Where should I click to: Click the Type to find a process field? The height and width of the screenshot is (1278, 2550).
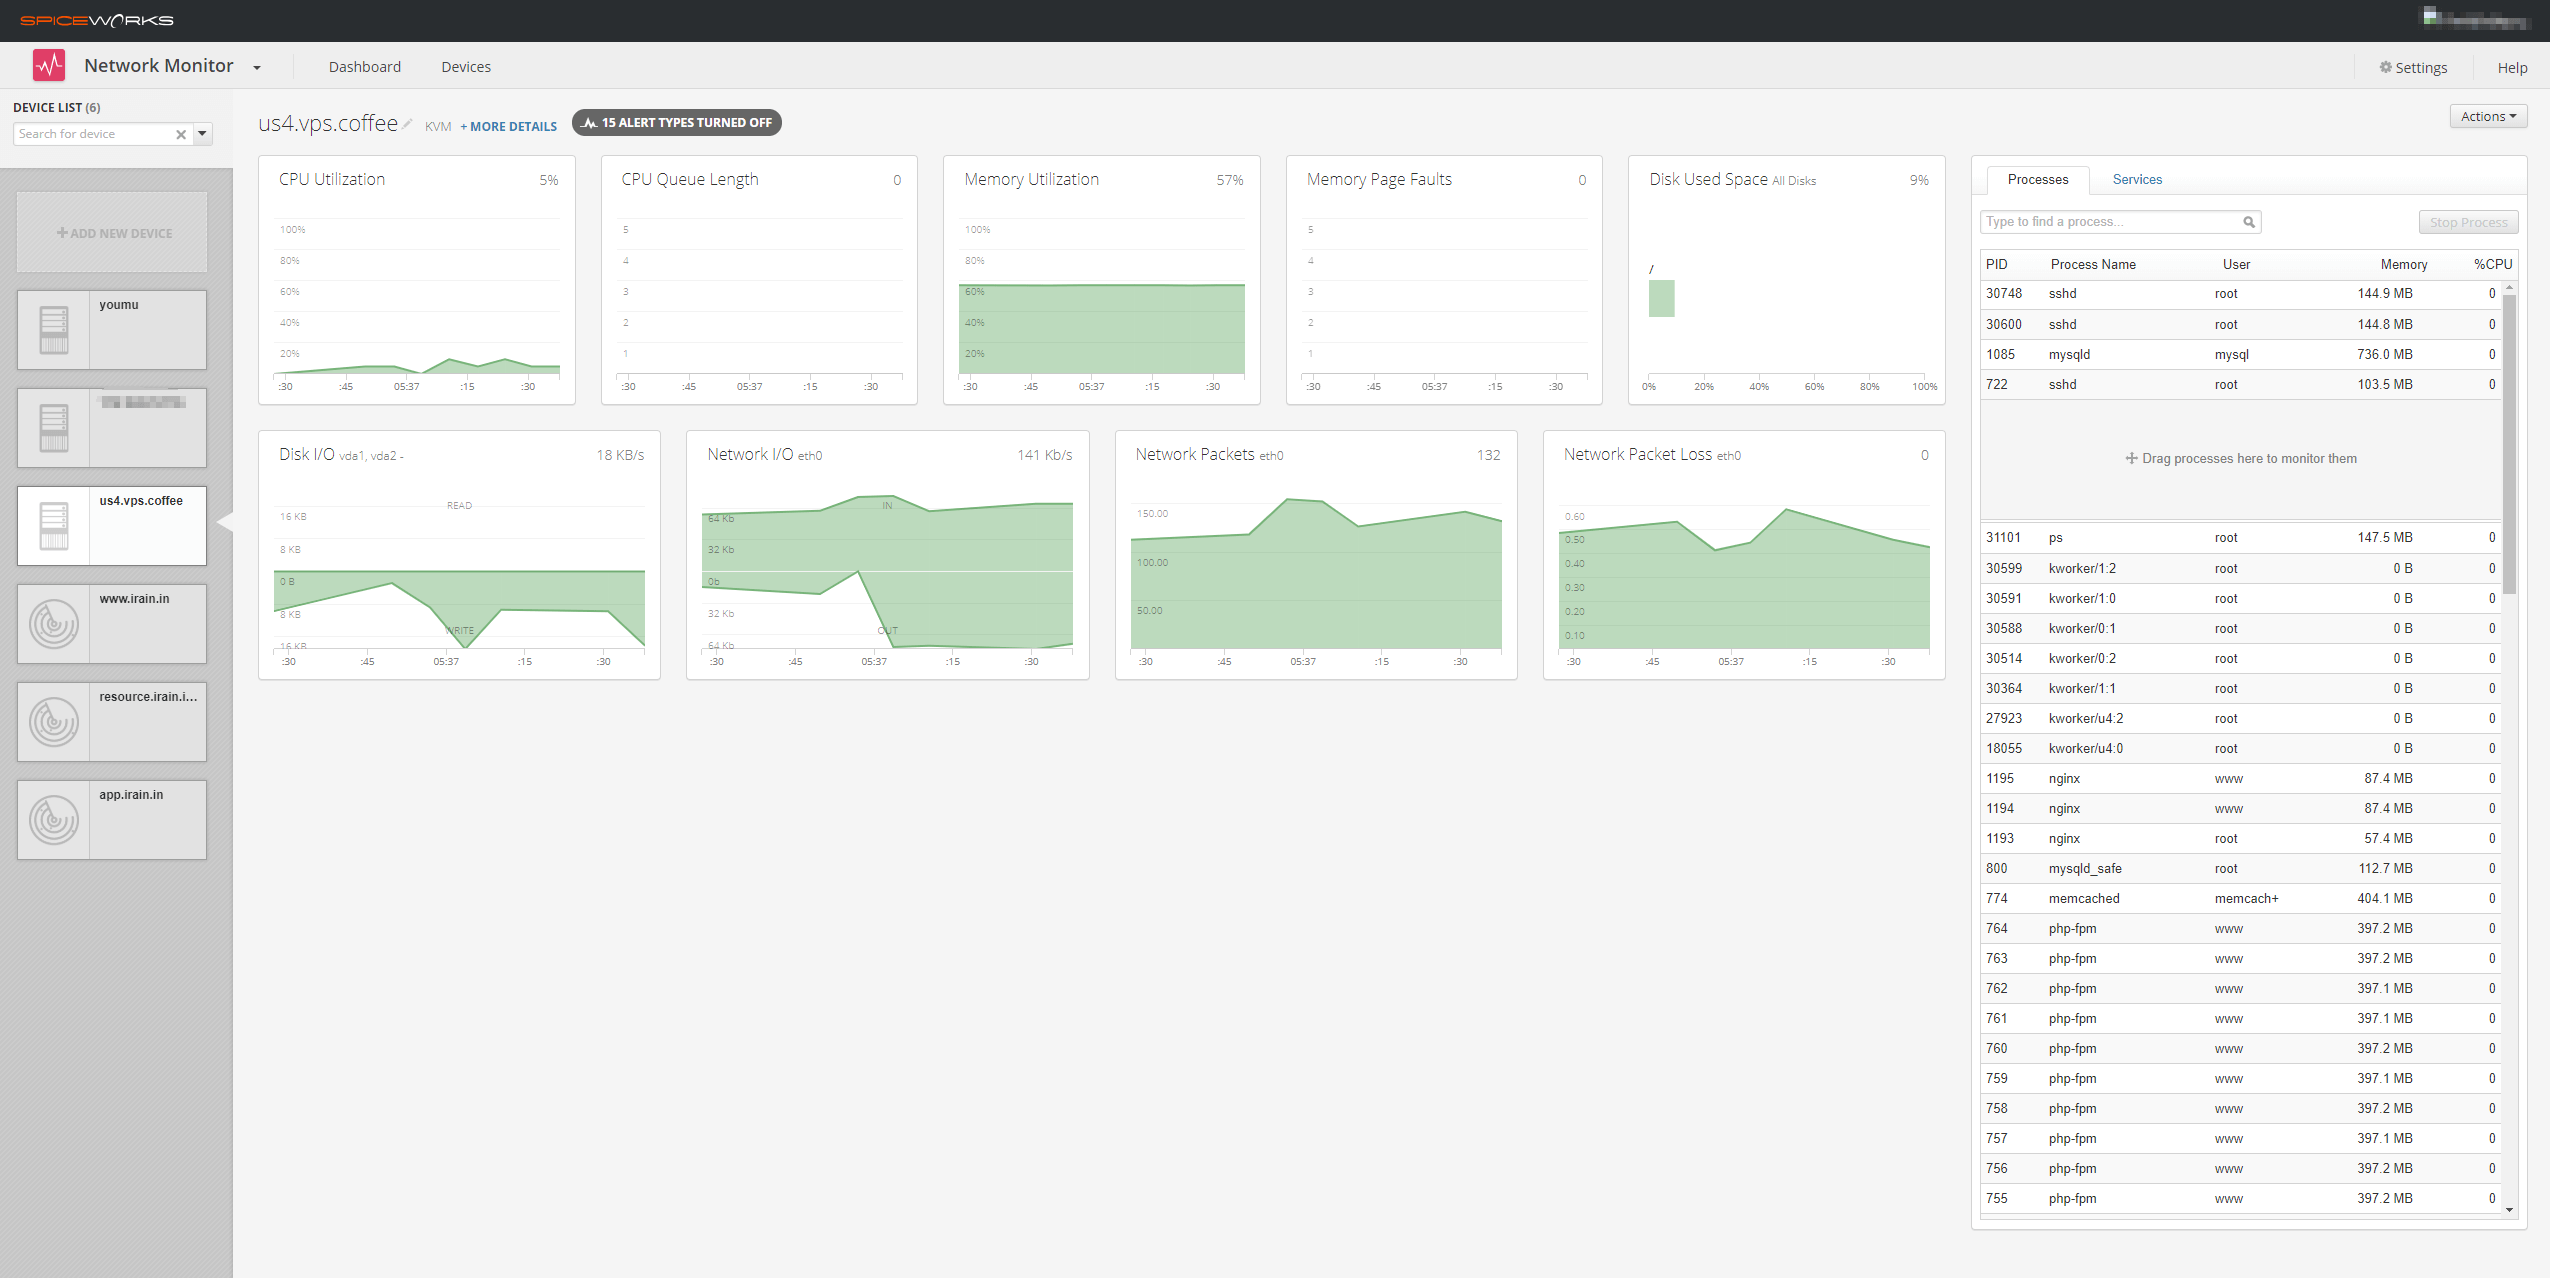2110,222
